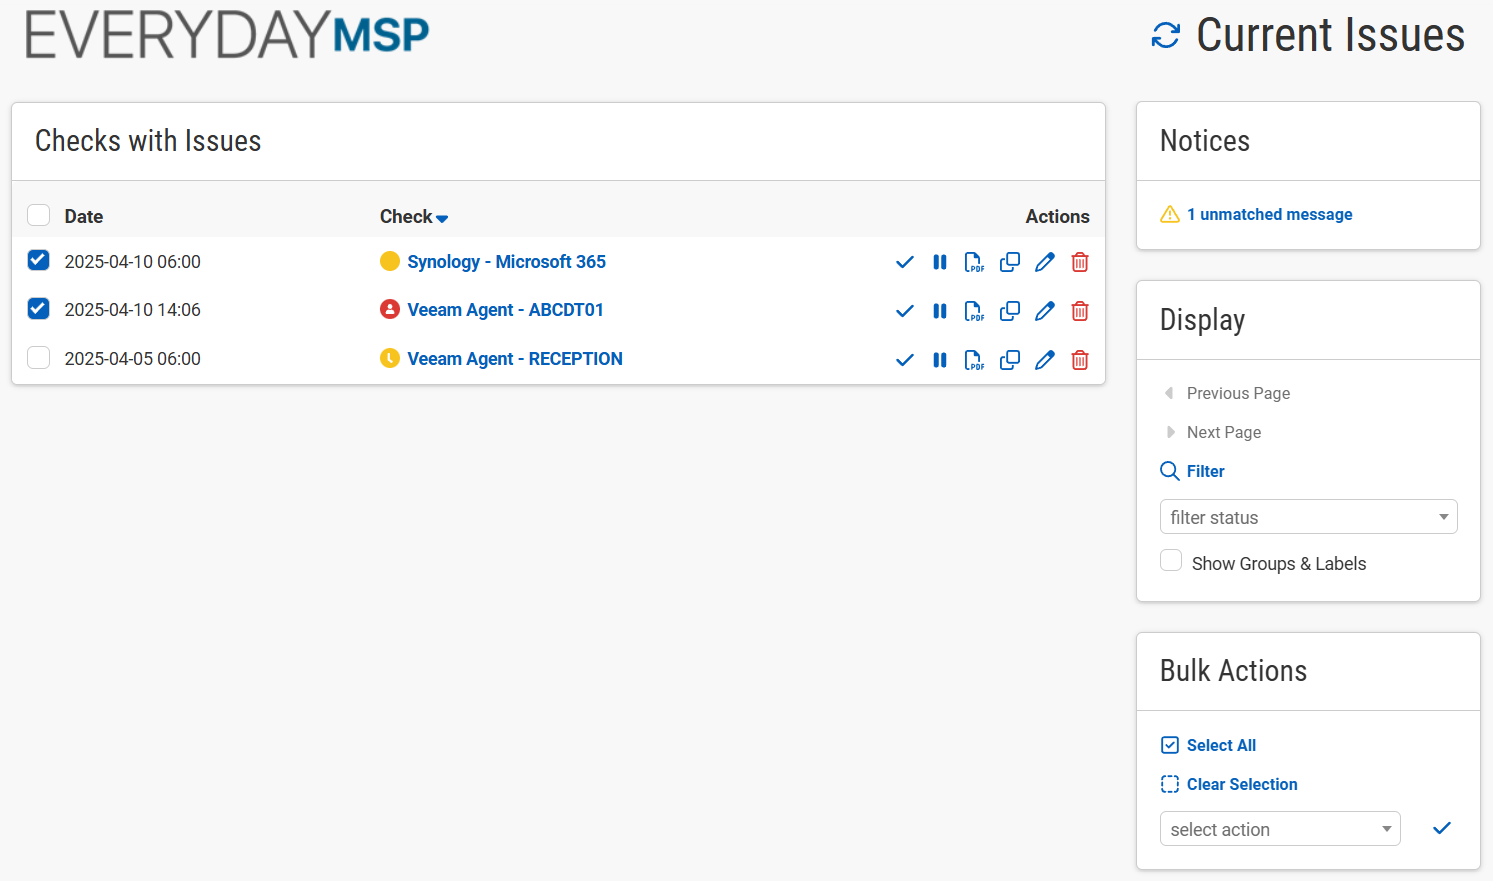The image size is (1493, 881).
Task: Uncheck the Synology - Microsoft 365 row checkbox
Action: [x=38, y=260]
